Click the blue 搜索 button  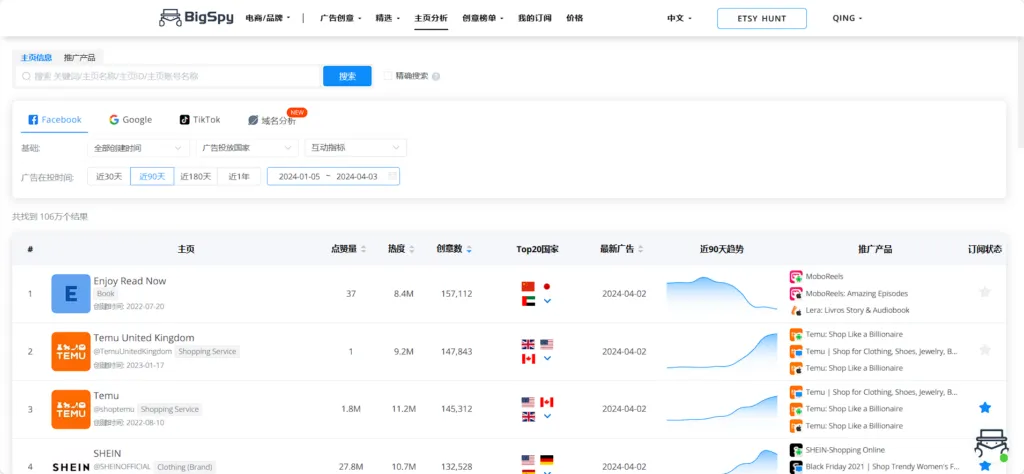click(x=347, y=76)
